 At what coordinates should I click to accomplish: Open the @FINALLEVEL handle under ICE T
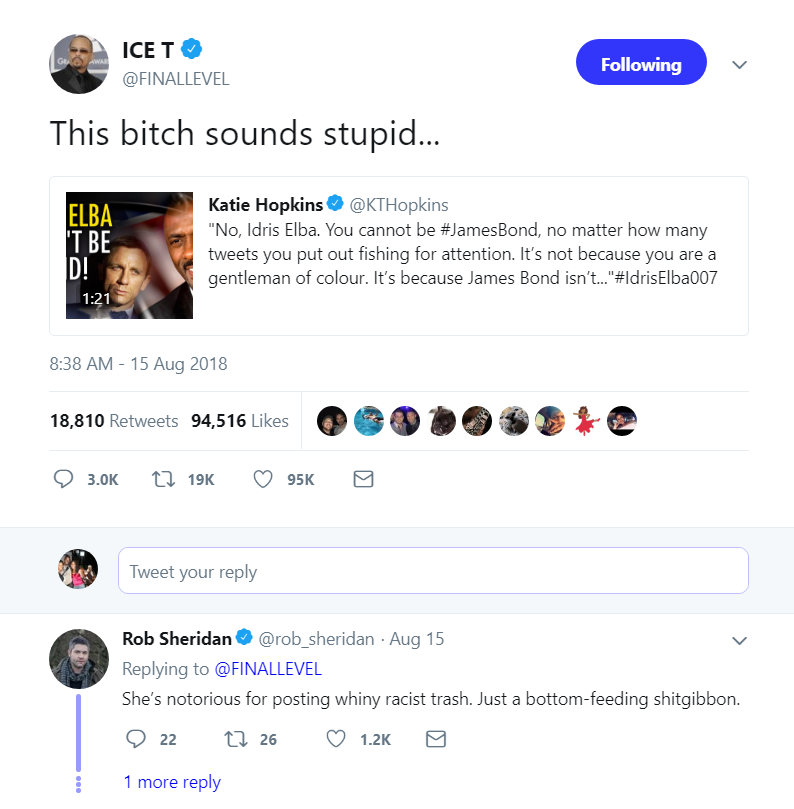point(175,79)
